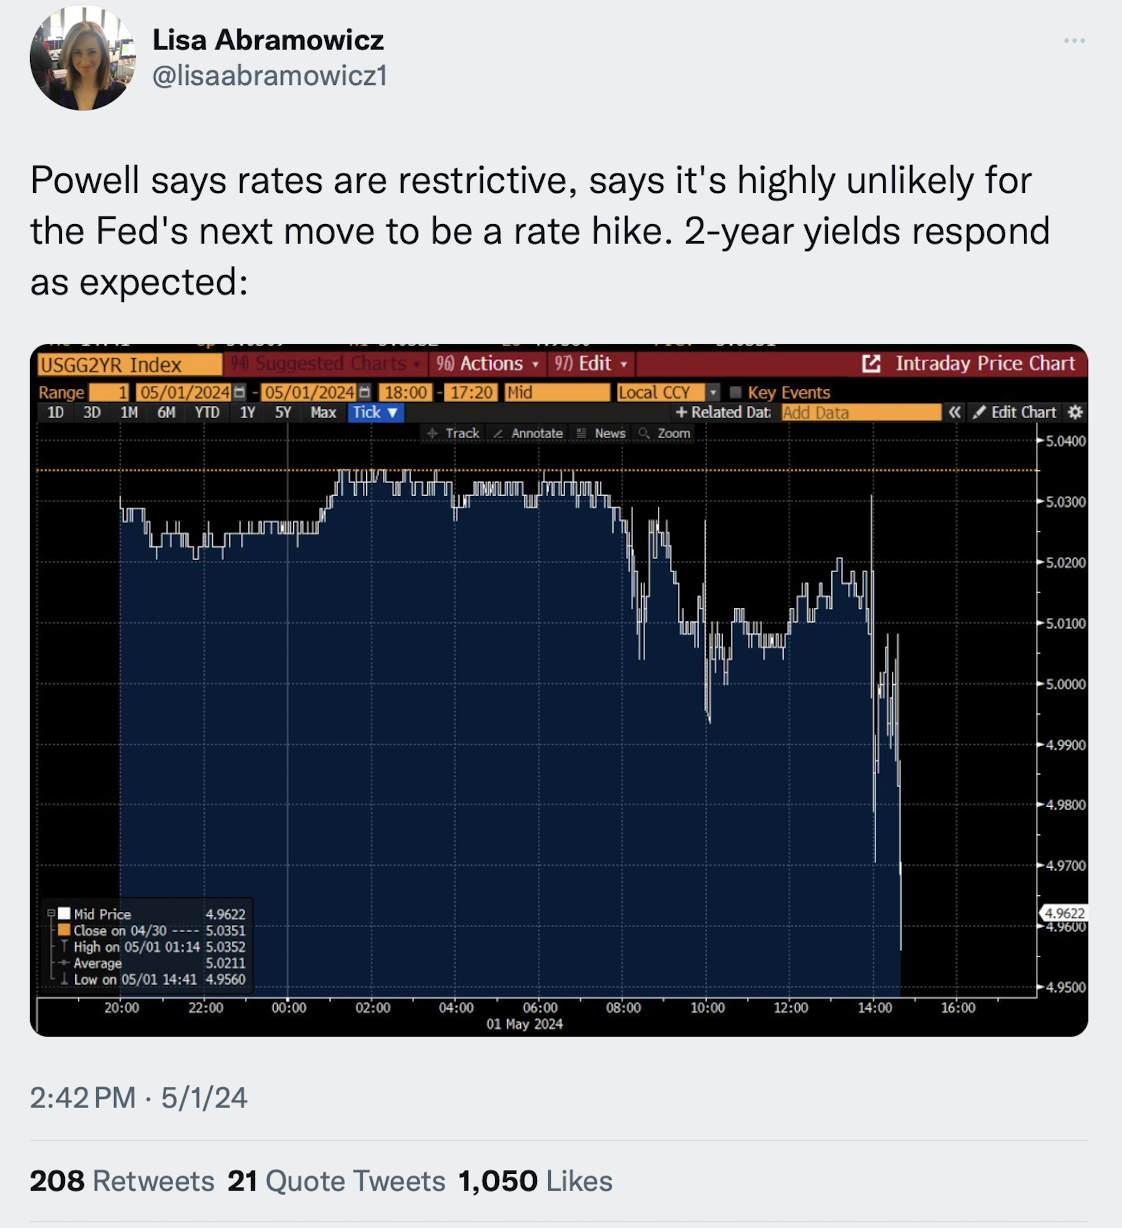Open the Local CCY dropdown
The width and height of the screenshot is (1122, 1228).
713,392
